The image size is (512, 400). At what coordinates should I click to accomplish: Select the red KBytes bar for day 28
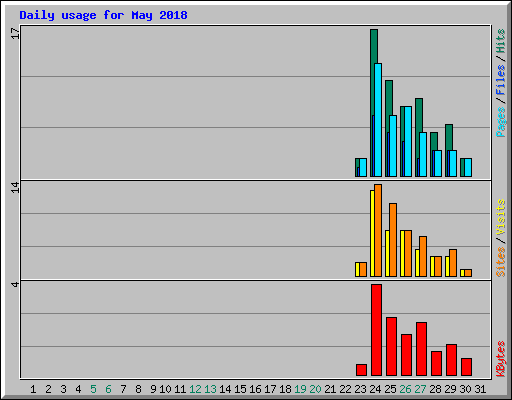[436, 363]
